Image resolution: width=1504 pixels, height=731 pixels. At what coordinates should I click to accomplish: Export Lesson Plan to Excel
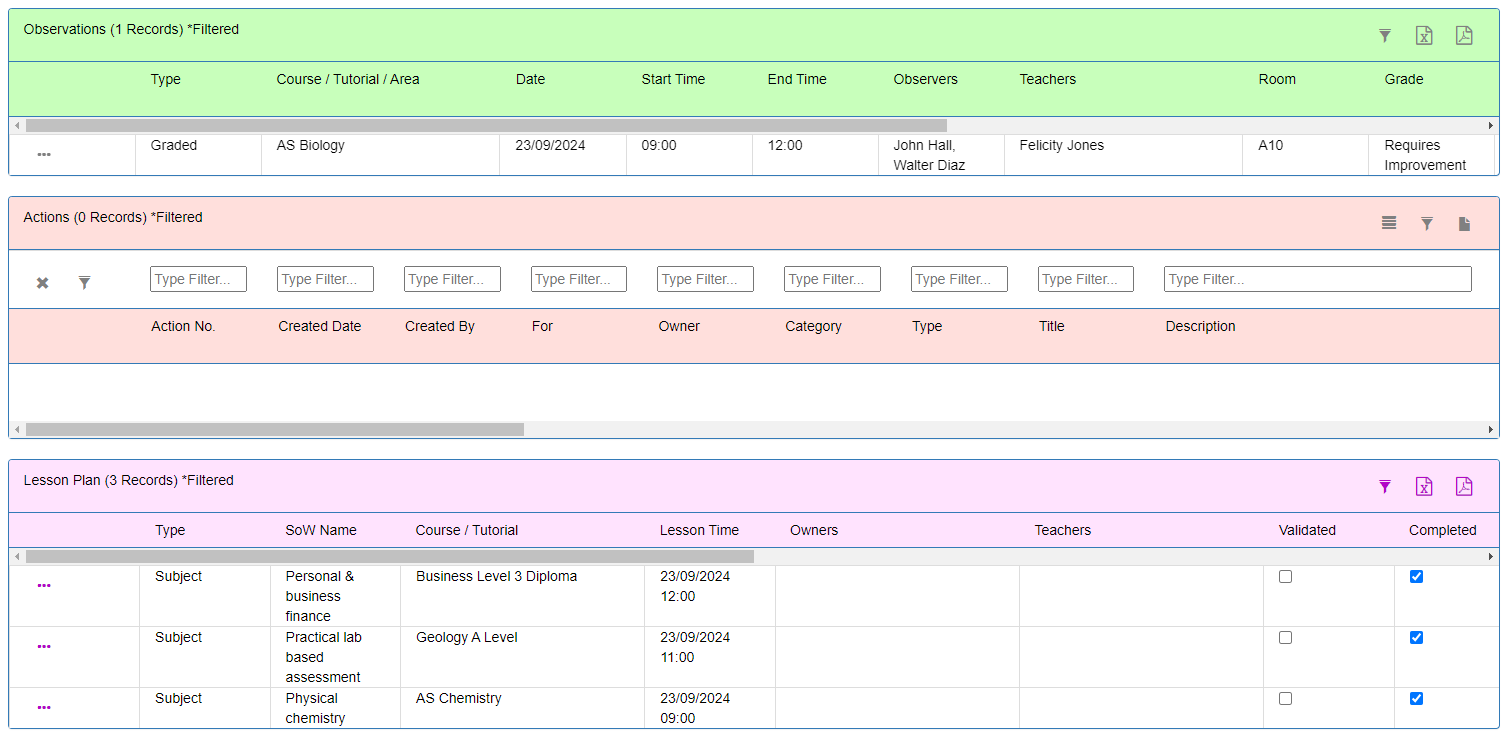pyautogui.click(x=1424, y=487)
